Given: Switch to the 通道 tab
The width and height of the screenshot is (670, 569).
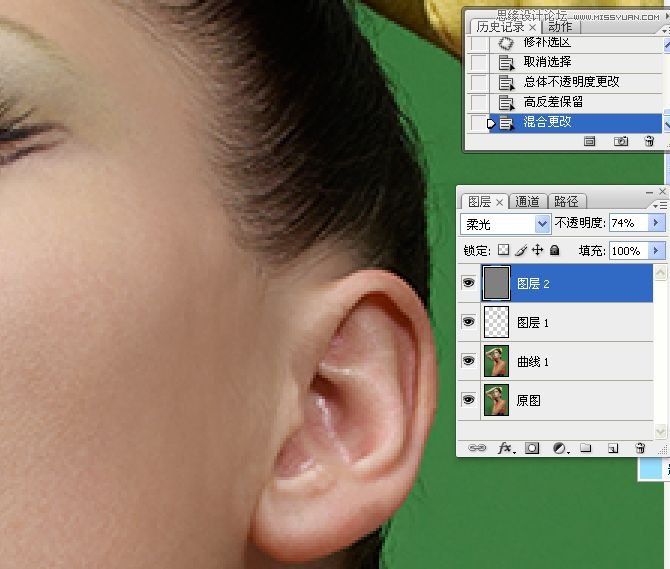Looking at the screenshot, I should [527, 202].
